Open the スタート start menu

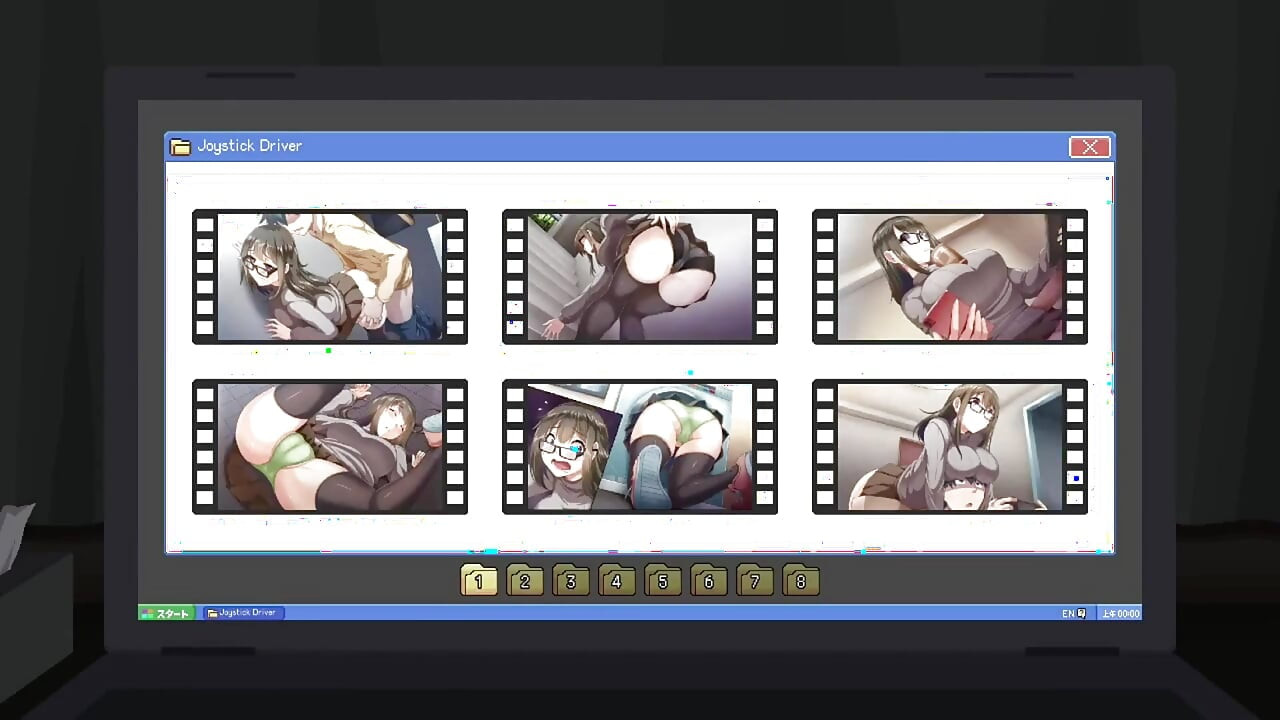166,613
